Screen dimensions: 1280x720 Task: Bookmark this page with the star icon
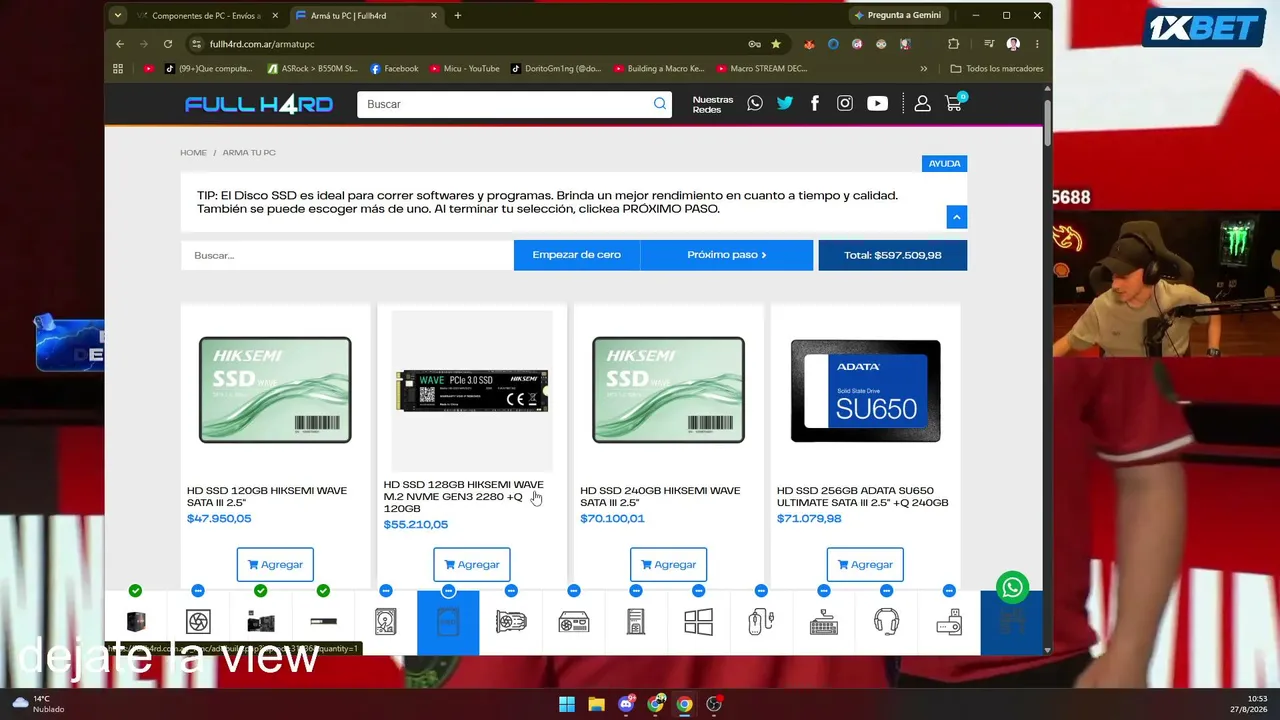776,44
